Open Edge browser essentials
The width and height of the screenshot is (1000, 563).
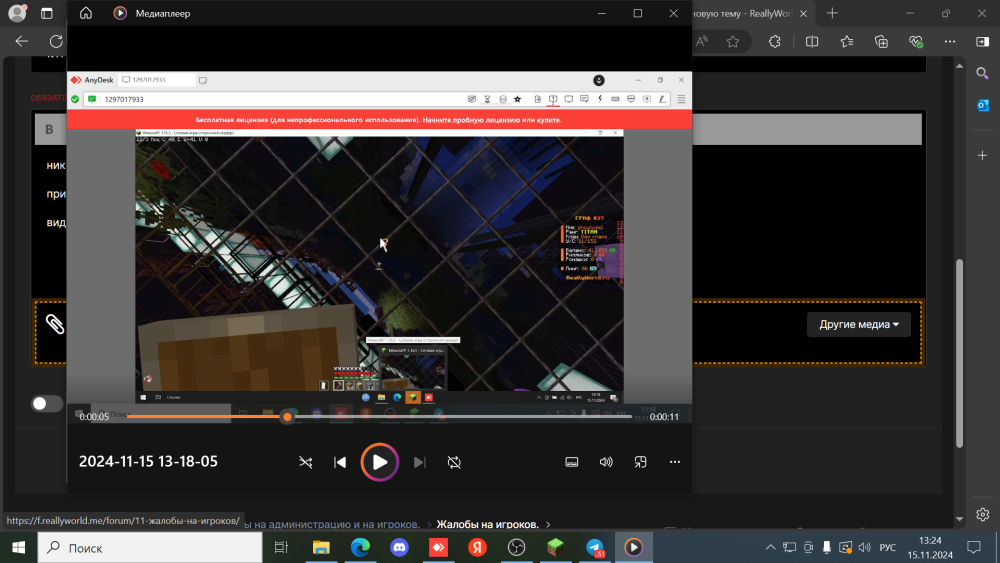[x=916, y=41]
